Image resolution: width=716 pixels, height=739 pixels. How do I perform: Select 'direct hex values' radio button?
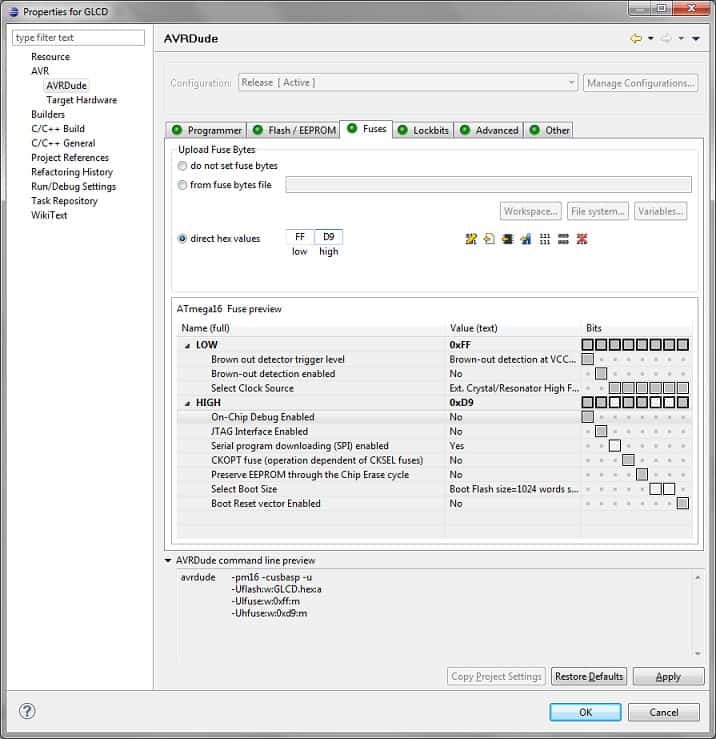[182, 238]
